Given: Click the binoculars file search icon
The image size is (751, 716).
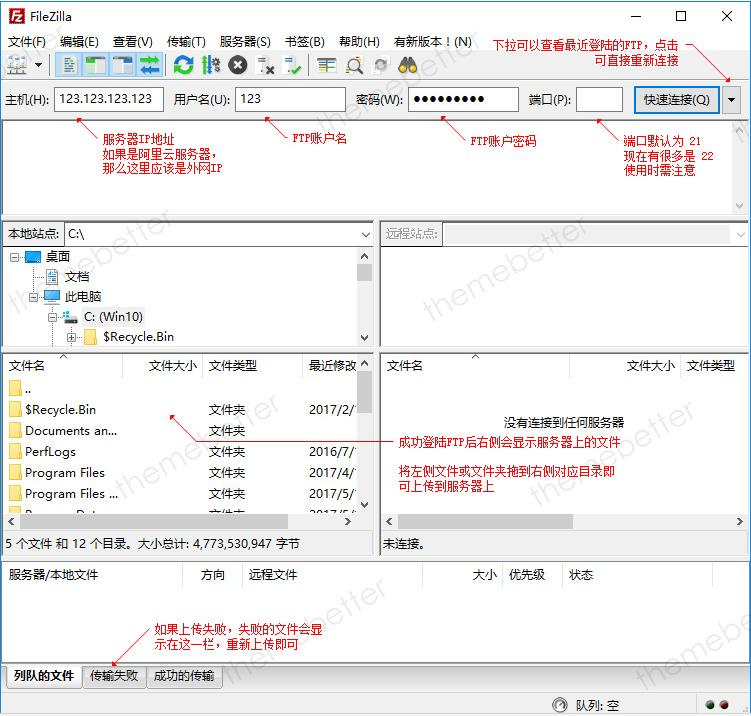Looking at the screenshot, I should tap(408, 65).
